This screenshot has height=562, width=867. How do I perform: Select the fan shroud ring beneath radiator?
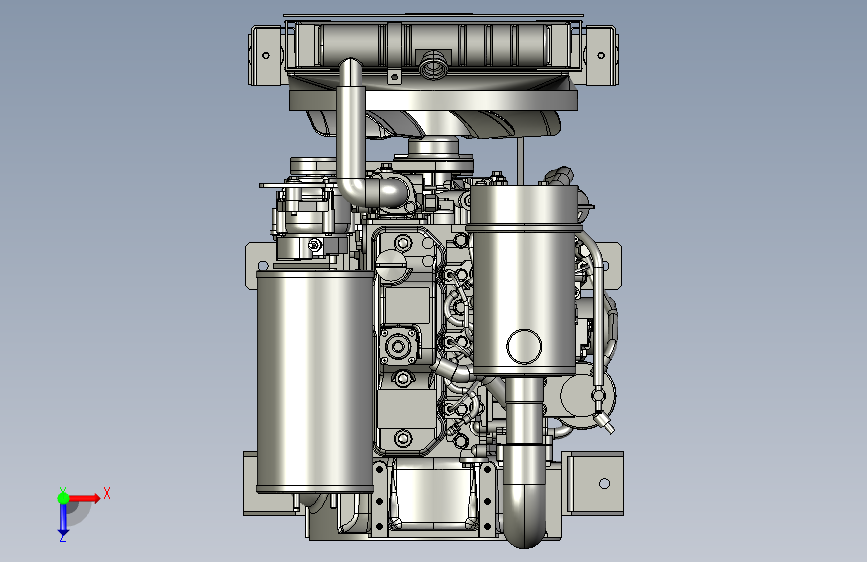(x=433, y=100)
